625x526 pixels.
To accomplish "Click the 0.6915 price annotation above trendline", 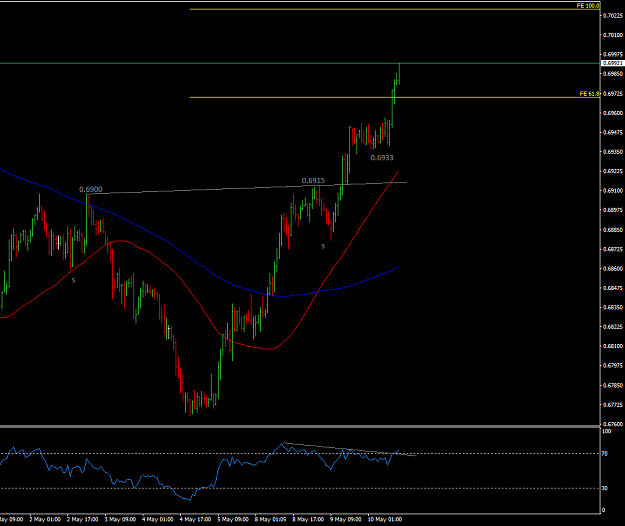I will pos(313,181).
